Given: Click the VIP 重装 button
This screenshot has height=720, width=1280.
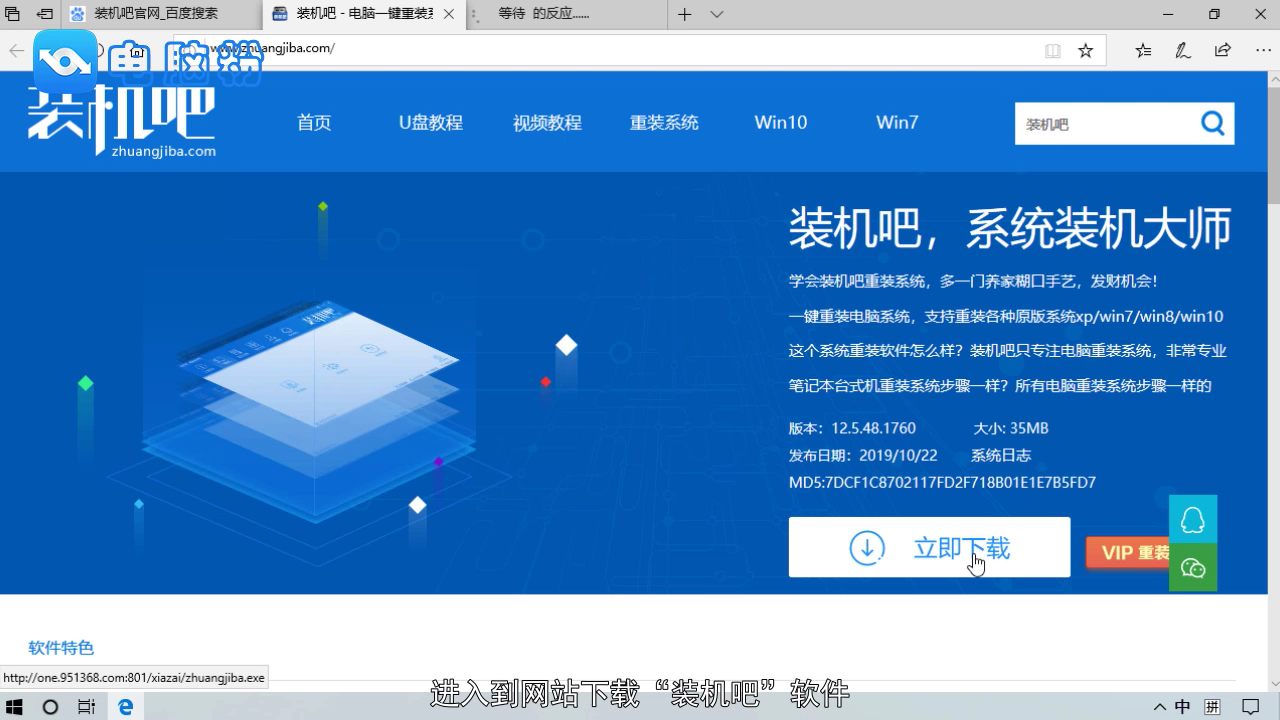Looking at the screenshot, I should pyautogui.click(x=1129, y=553).
